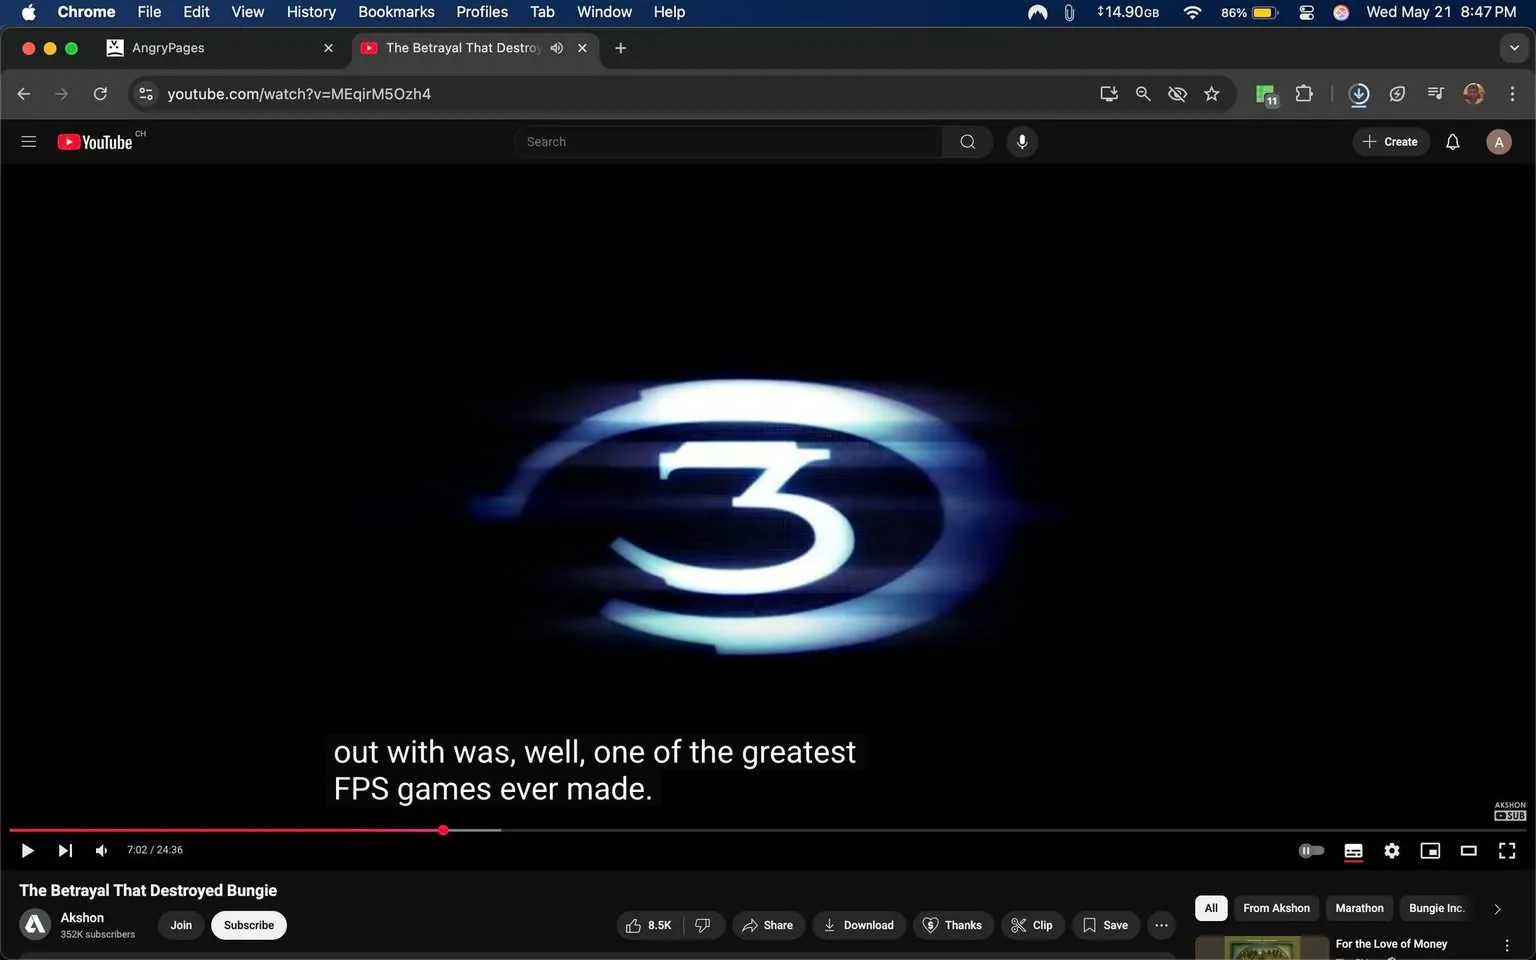
Task: Open the History menu
Action: (310, 12)
